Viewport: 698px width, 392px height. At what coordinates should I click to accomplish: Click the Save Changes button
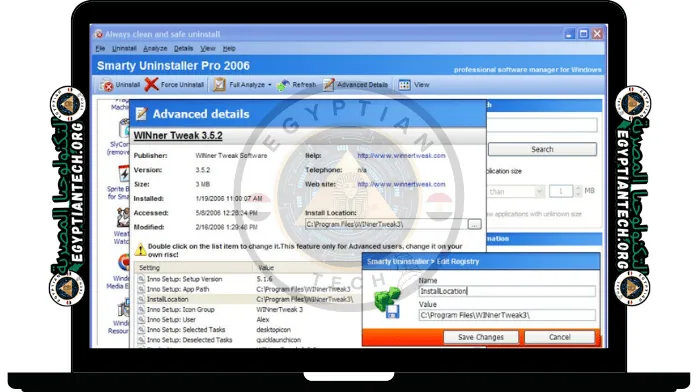(x=481, y=337)
